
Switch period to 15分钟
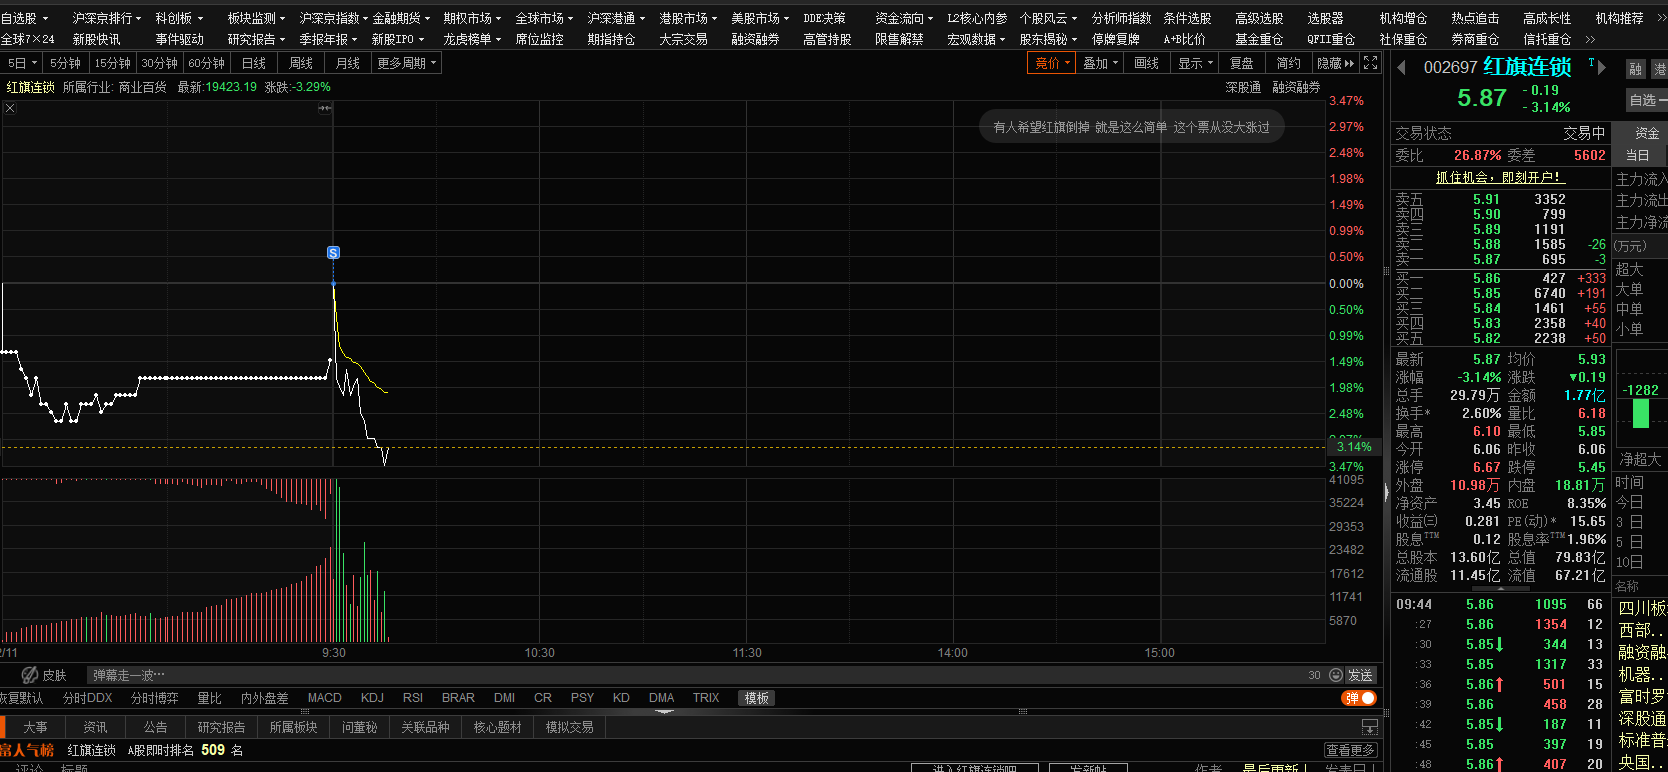(112, 63)
